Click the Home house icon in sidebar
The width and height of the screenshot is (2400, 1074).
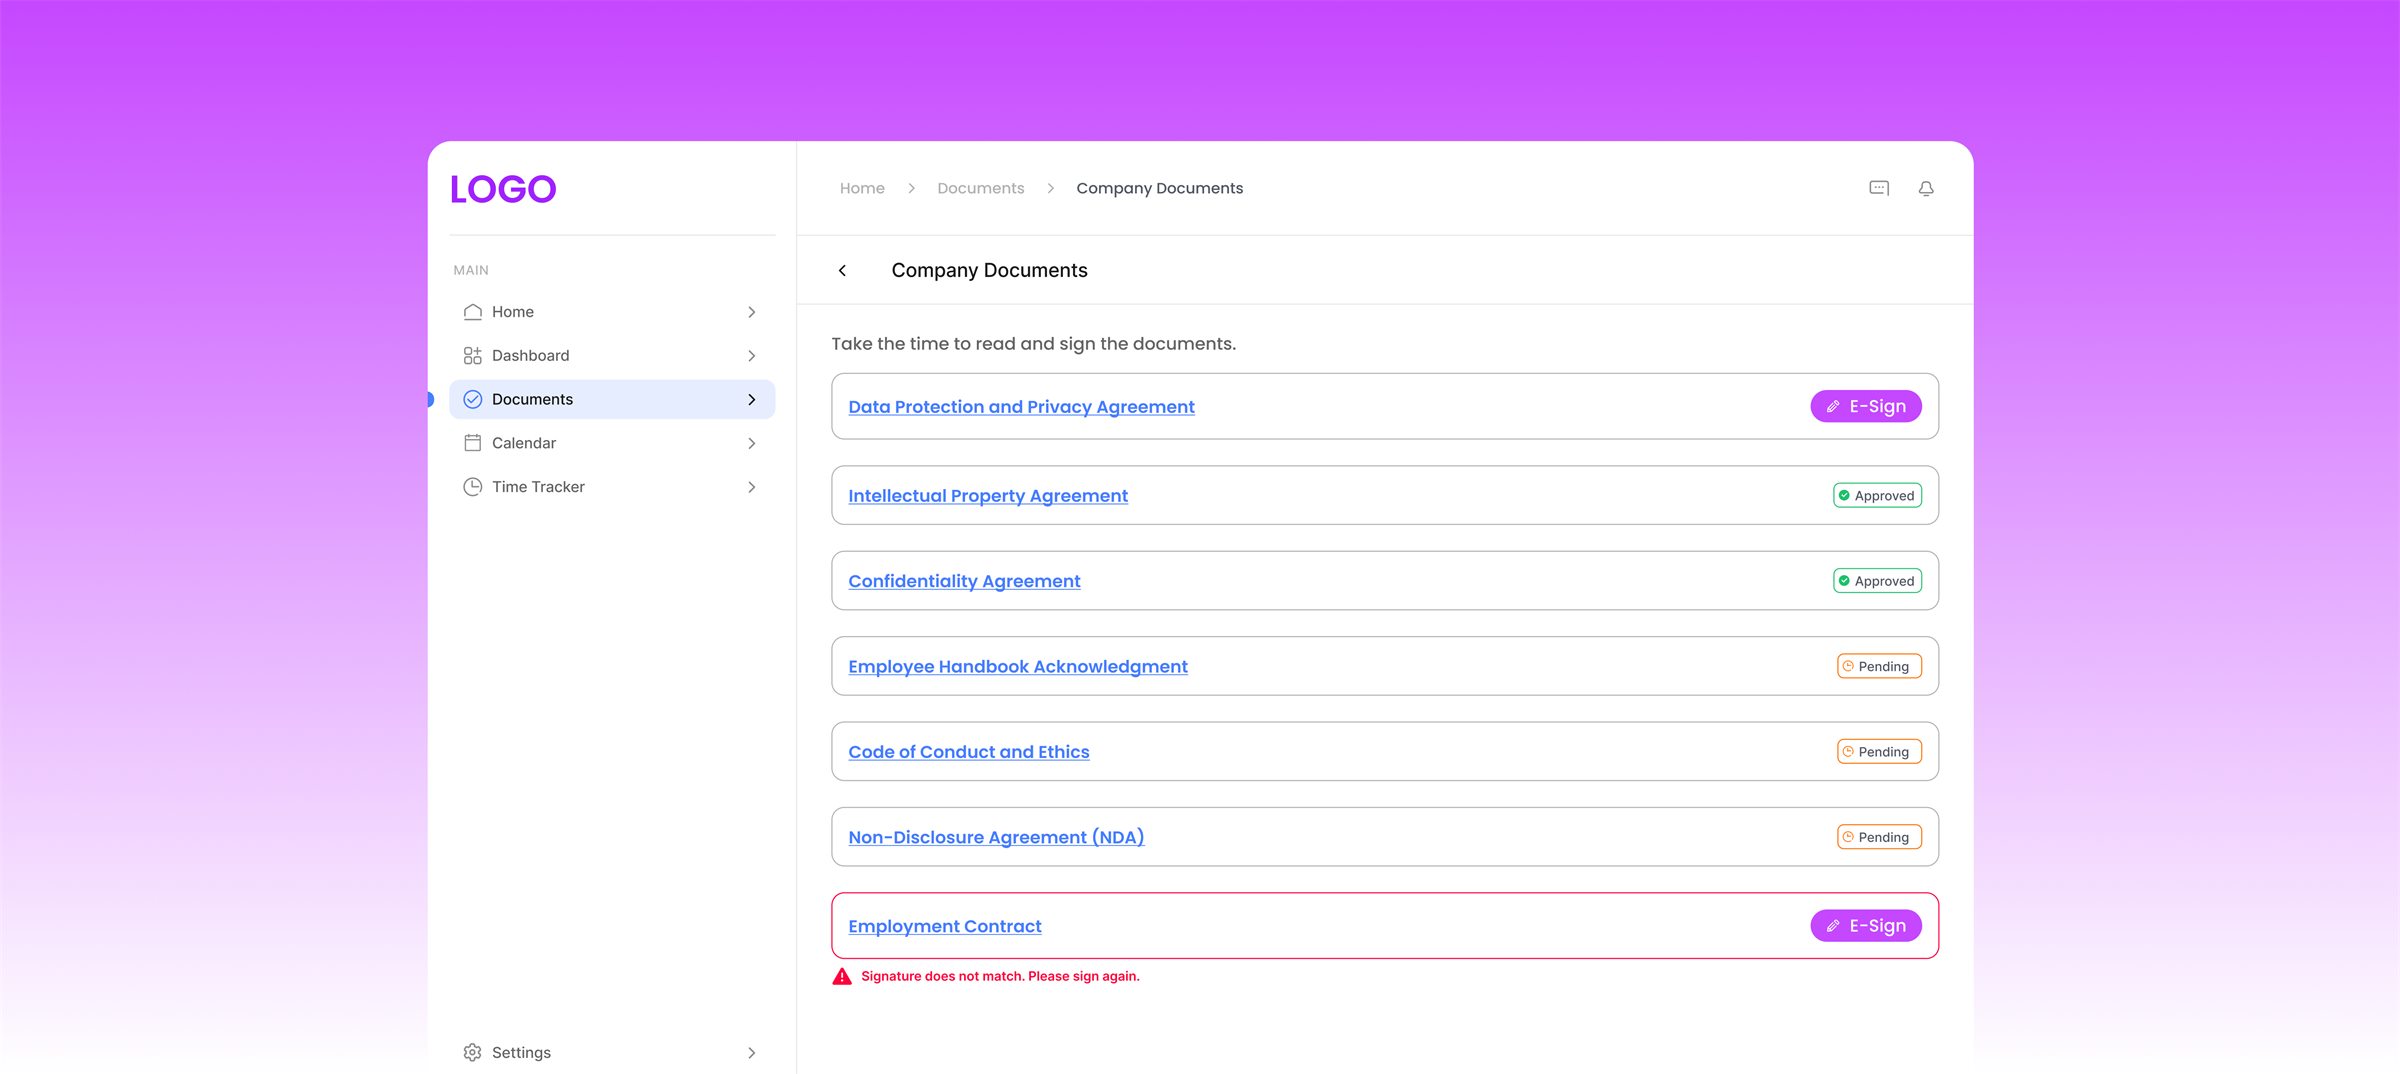[473, 312]
